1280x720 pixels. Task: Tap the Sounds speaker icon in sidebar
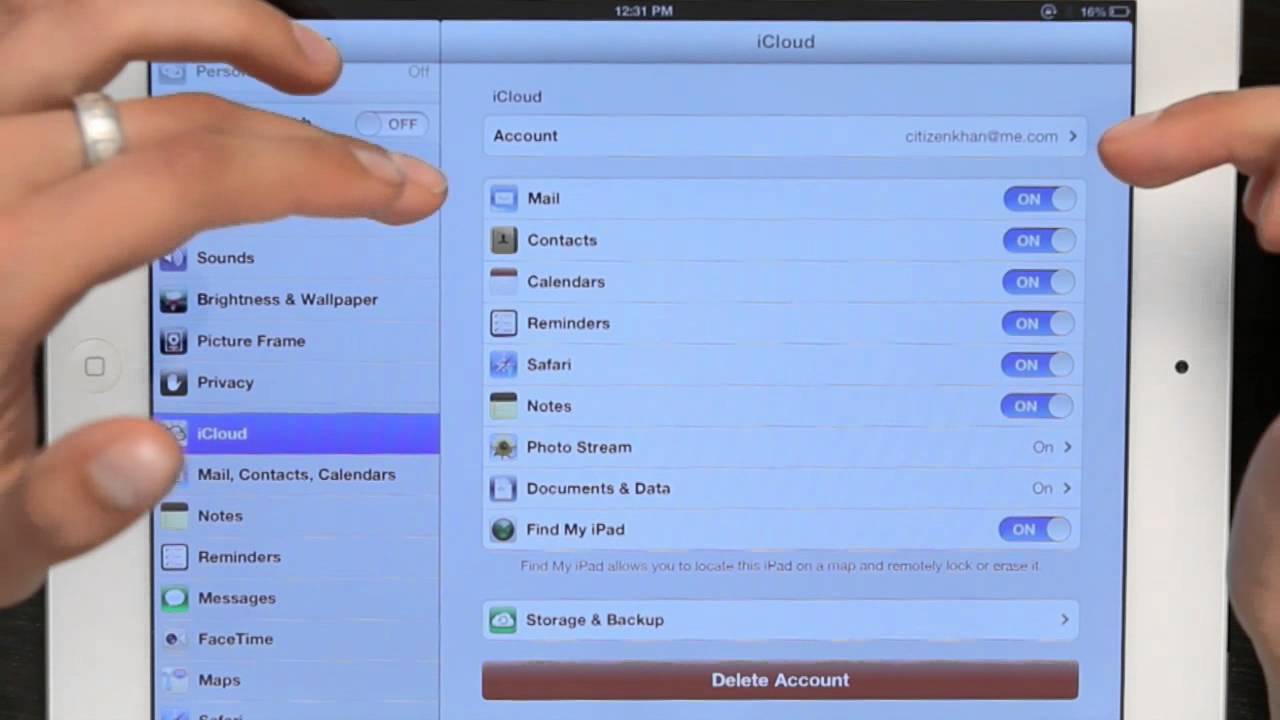pos(174,258)
